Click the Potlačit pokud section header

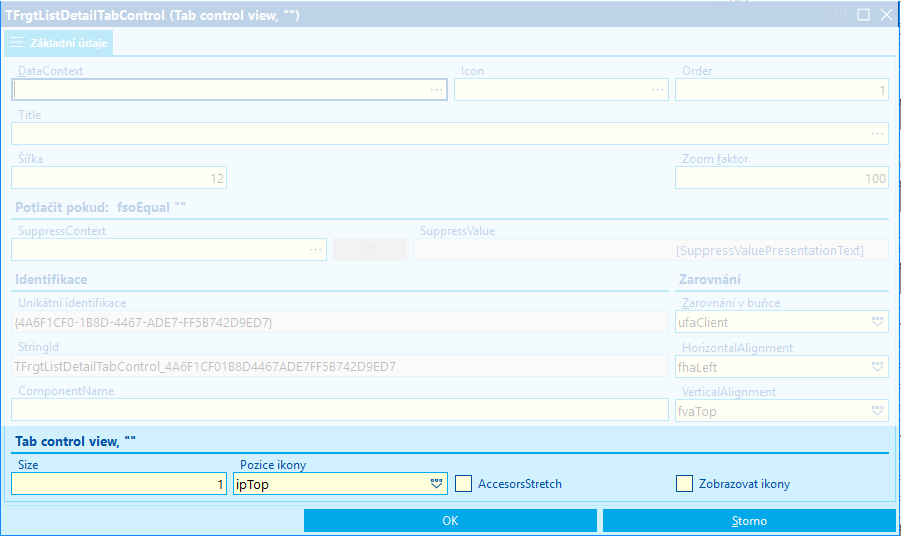pyautogui.click(x=101, y=207)
